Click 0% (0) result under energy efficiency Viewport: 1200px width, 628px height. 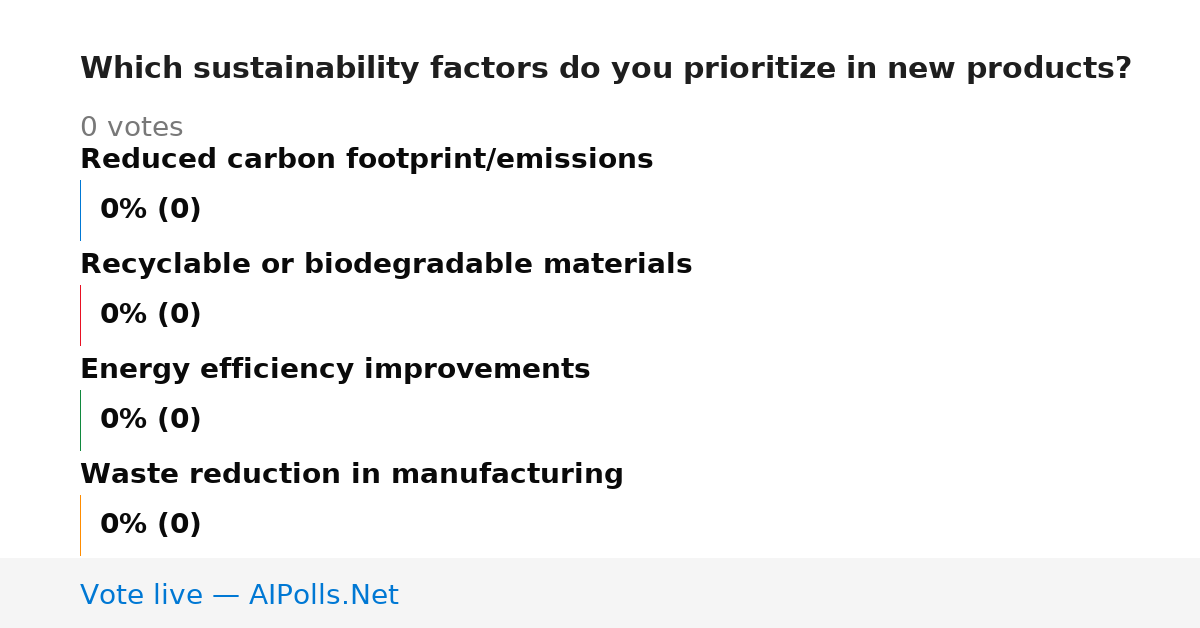[x=151, y=420]
